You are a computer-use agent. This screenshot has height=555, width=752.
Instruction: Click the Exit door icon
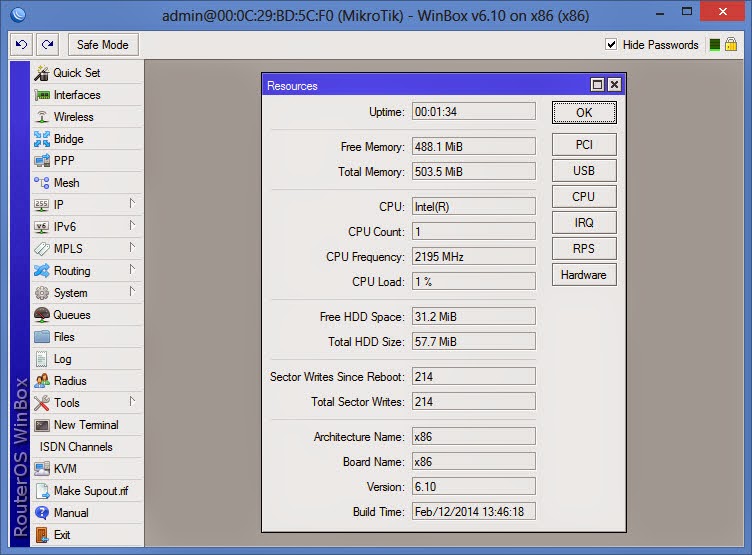42,535
